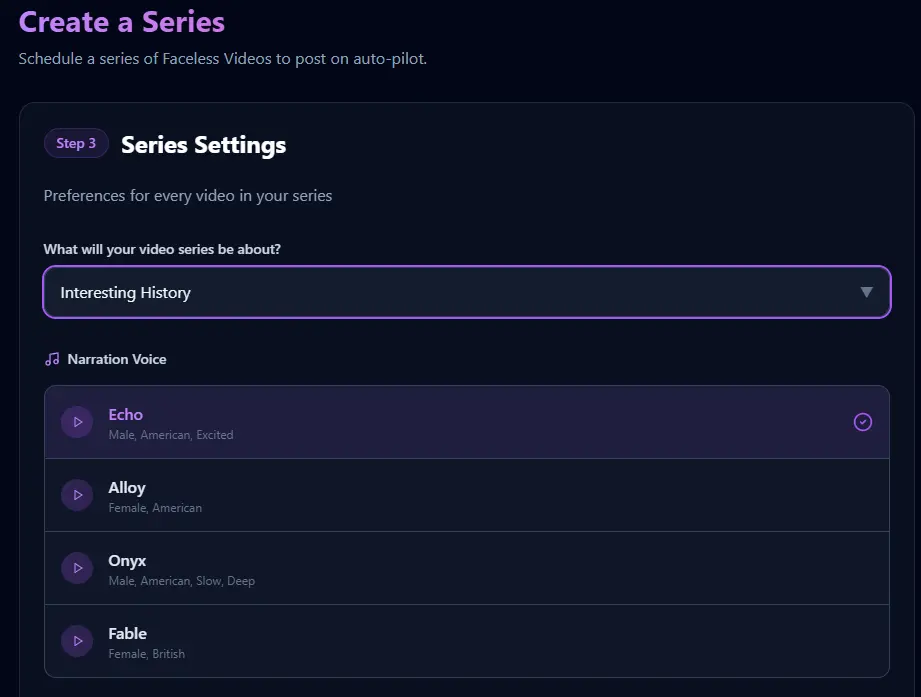
Task: Preview the Onyx narration voice
Action: [x=77, y=568]
